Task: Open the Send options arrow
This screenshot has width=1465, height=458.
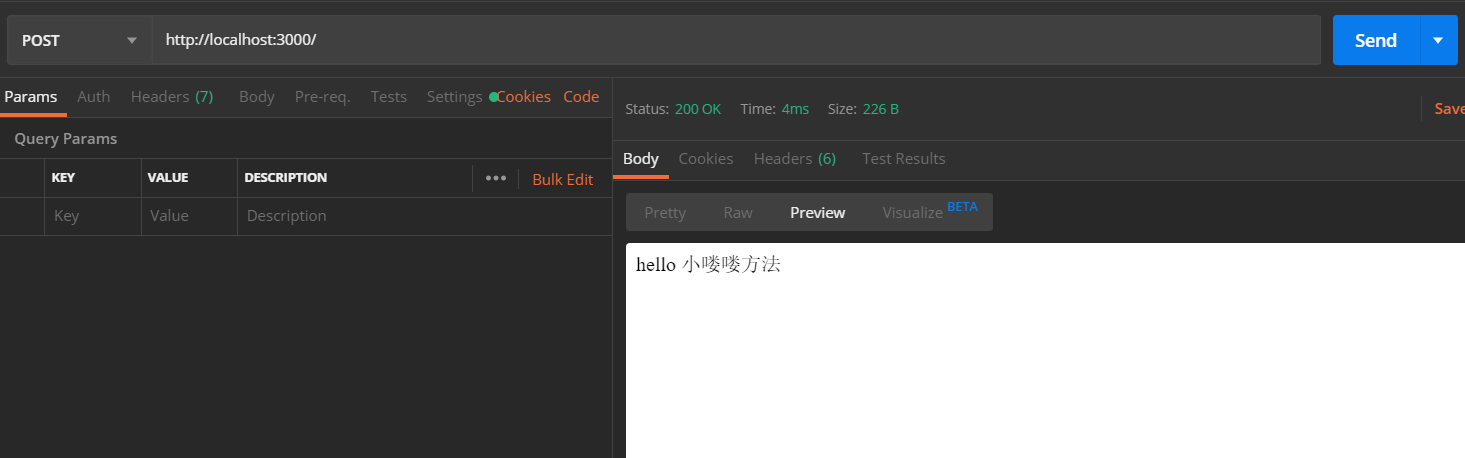Action: [x=1438, y=40]
